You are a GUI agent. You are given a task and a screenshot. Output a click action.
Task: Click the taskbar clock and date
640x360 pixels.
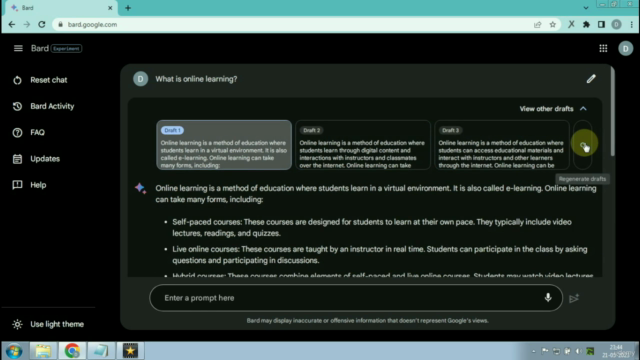point(616,351)
